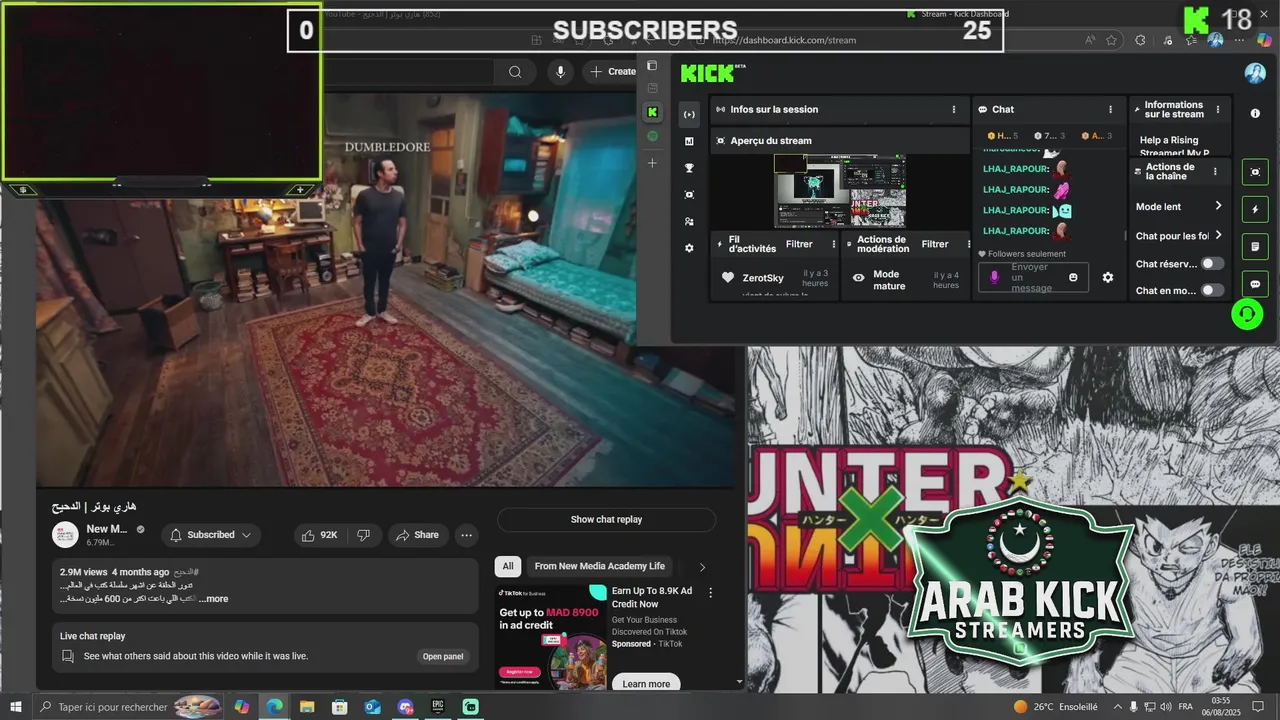The image size is (1280, 720).
Task: Open YouTube video more actions ellipsis
Action: click(x=466, y=535)
